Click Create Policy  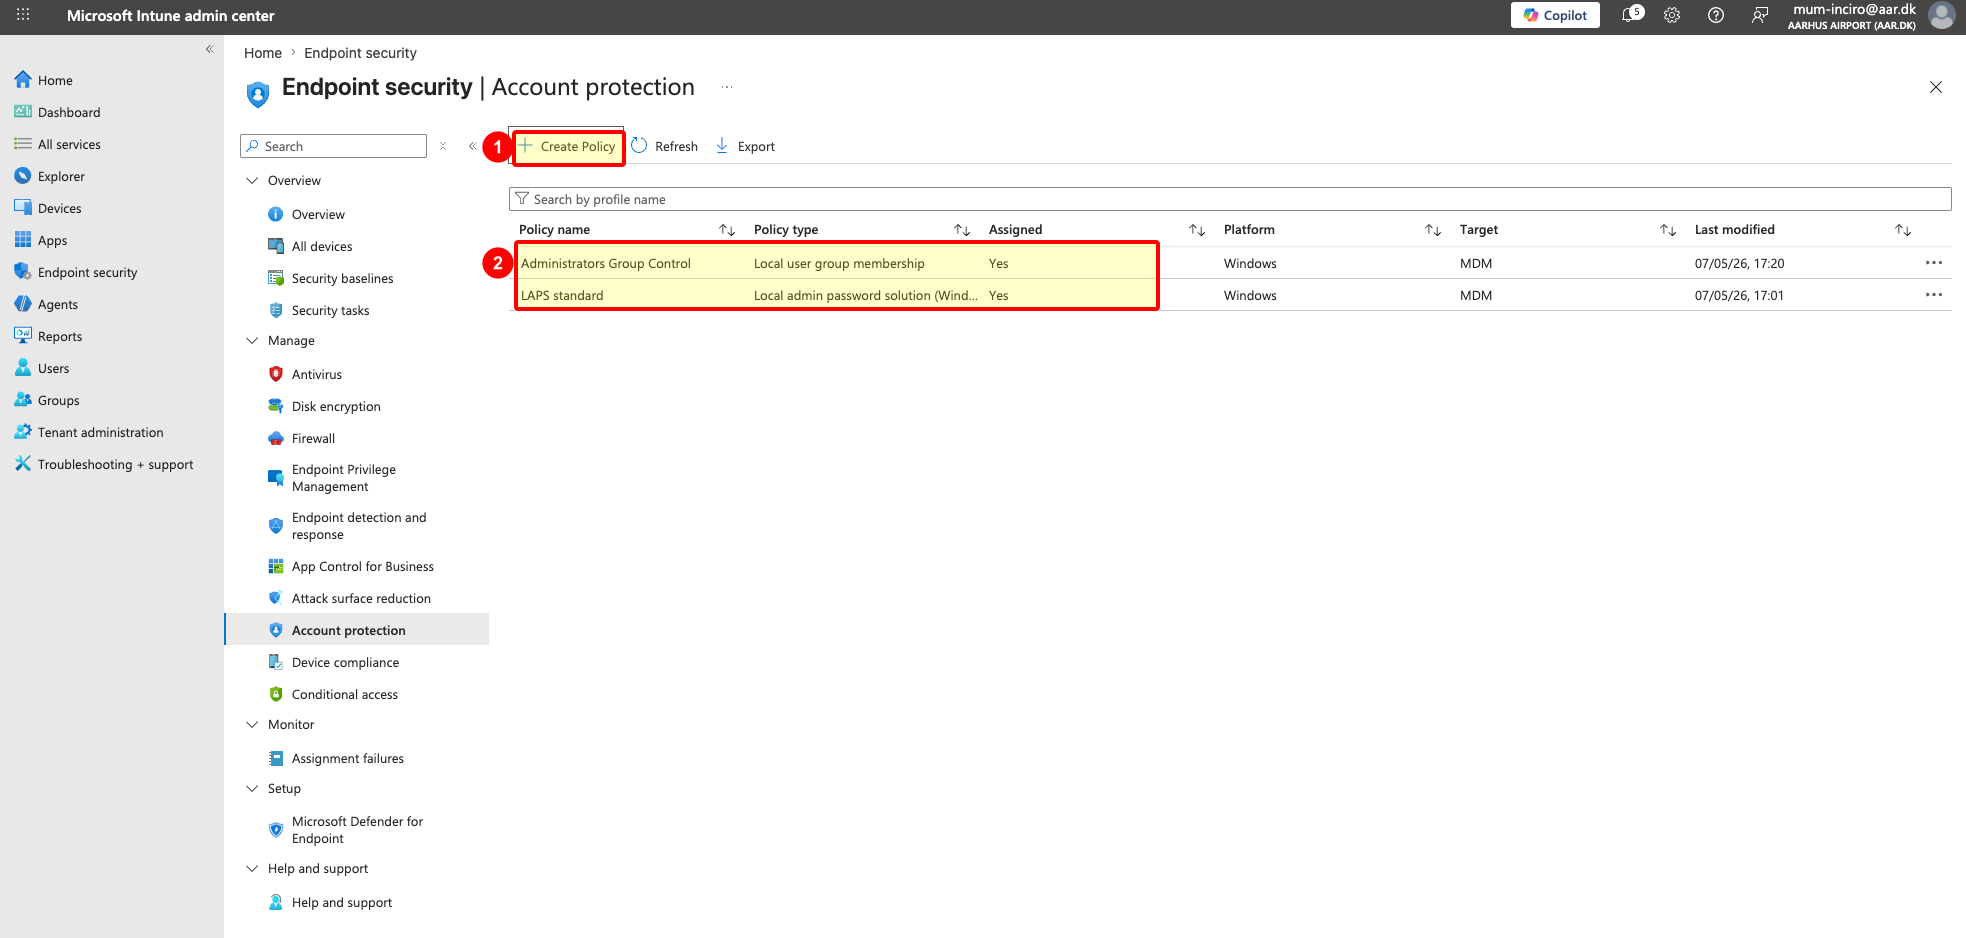pos(568,146)
